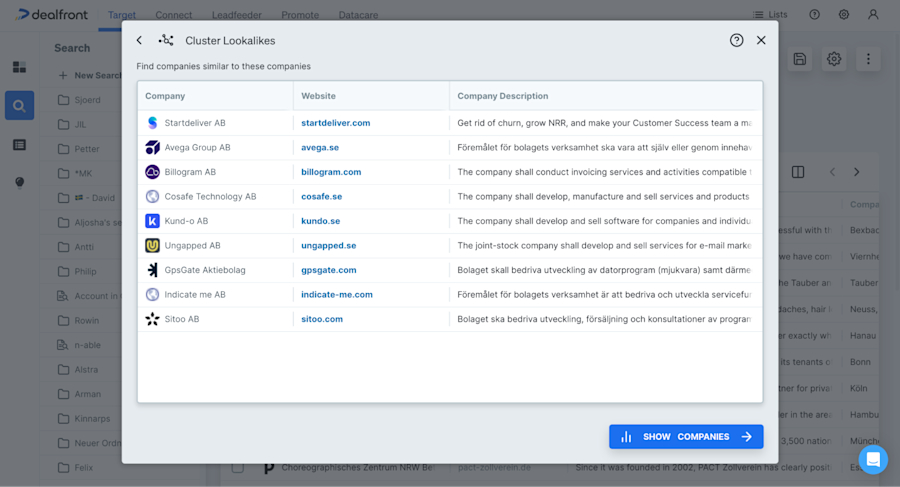The image size is (900, 487).
Task: Go back with the left chevron arrow
Action: [x=139, y=40]
